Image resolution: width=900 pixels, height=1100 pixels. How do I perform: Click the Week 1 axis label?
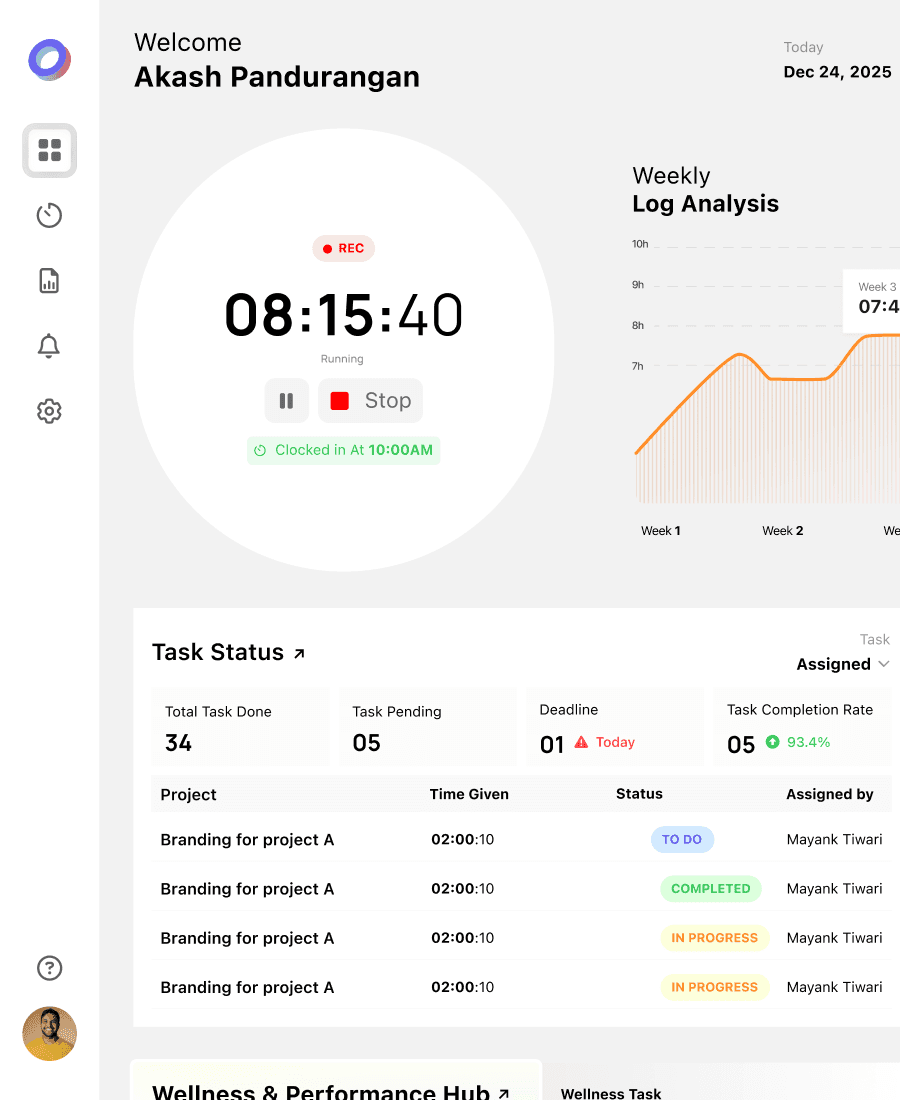[661, 531]
